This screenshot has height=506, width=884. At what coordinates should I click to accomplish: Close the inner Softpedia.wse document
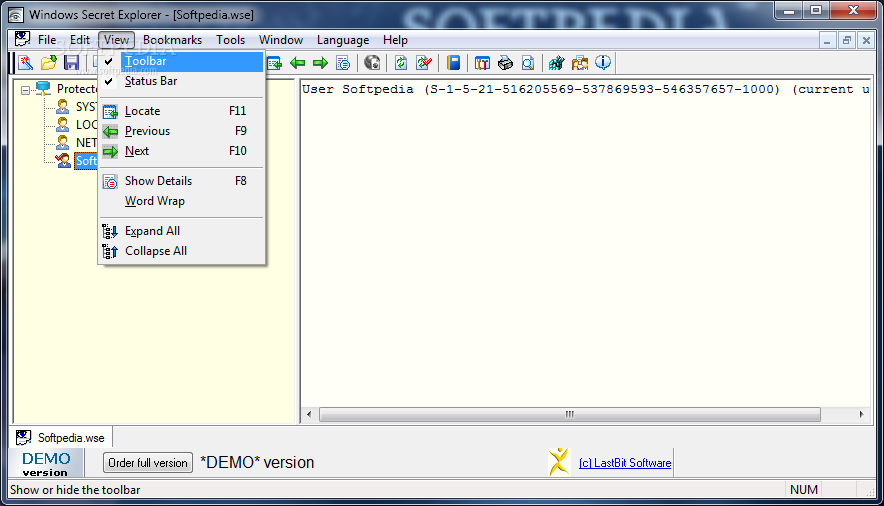(867, 40)
